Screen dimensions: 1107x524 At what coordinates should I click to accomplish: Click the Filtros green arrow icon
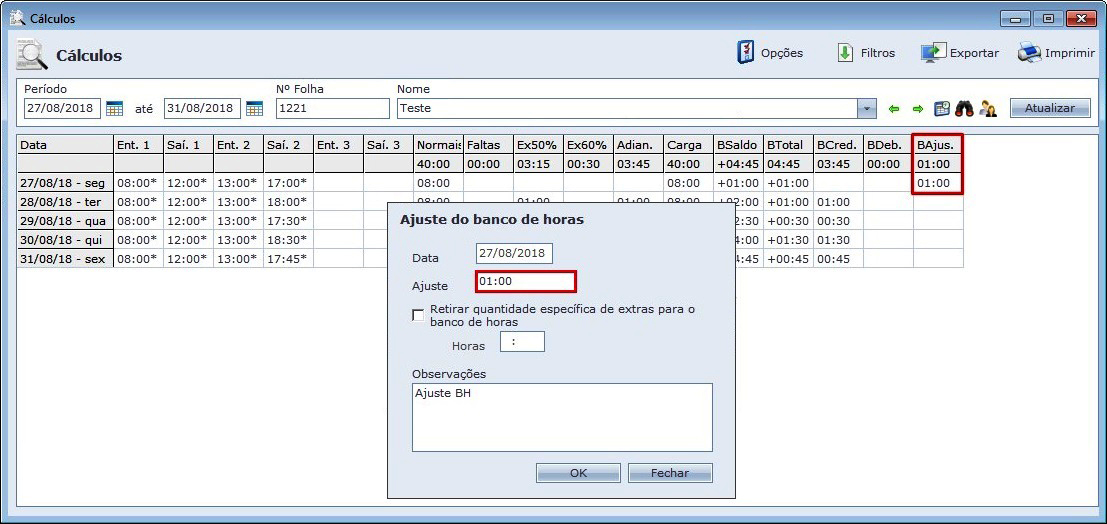click(x=845, y=53)
